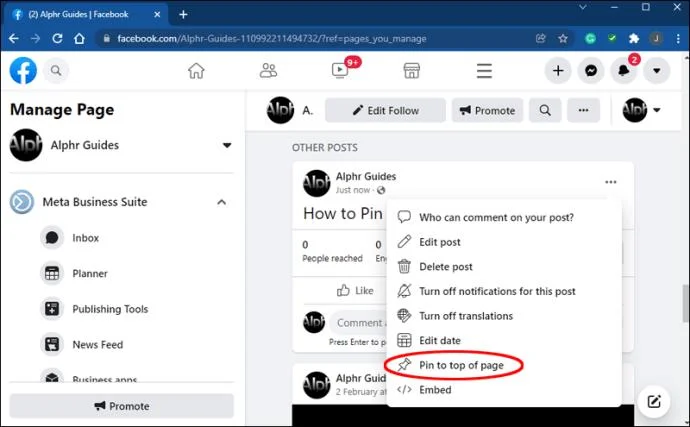The image size is (690, 427).
Task: Open Messenger from the top bar
Action: 591,70
